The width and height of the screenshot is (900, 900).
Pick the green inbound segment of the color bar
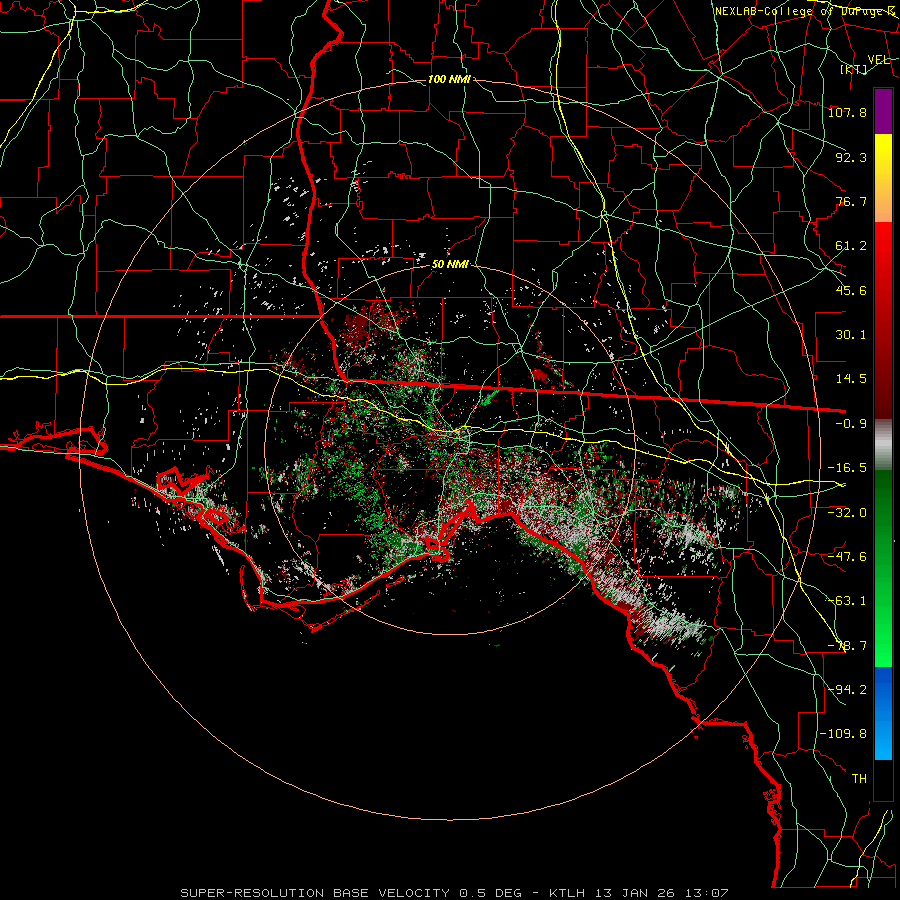(x=883, y=568)
